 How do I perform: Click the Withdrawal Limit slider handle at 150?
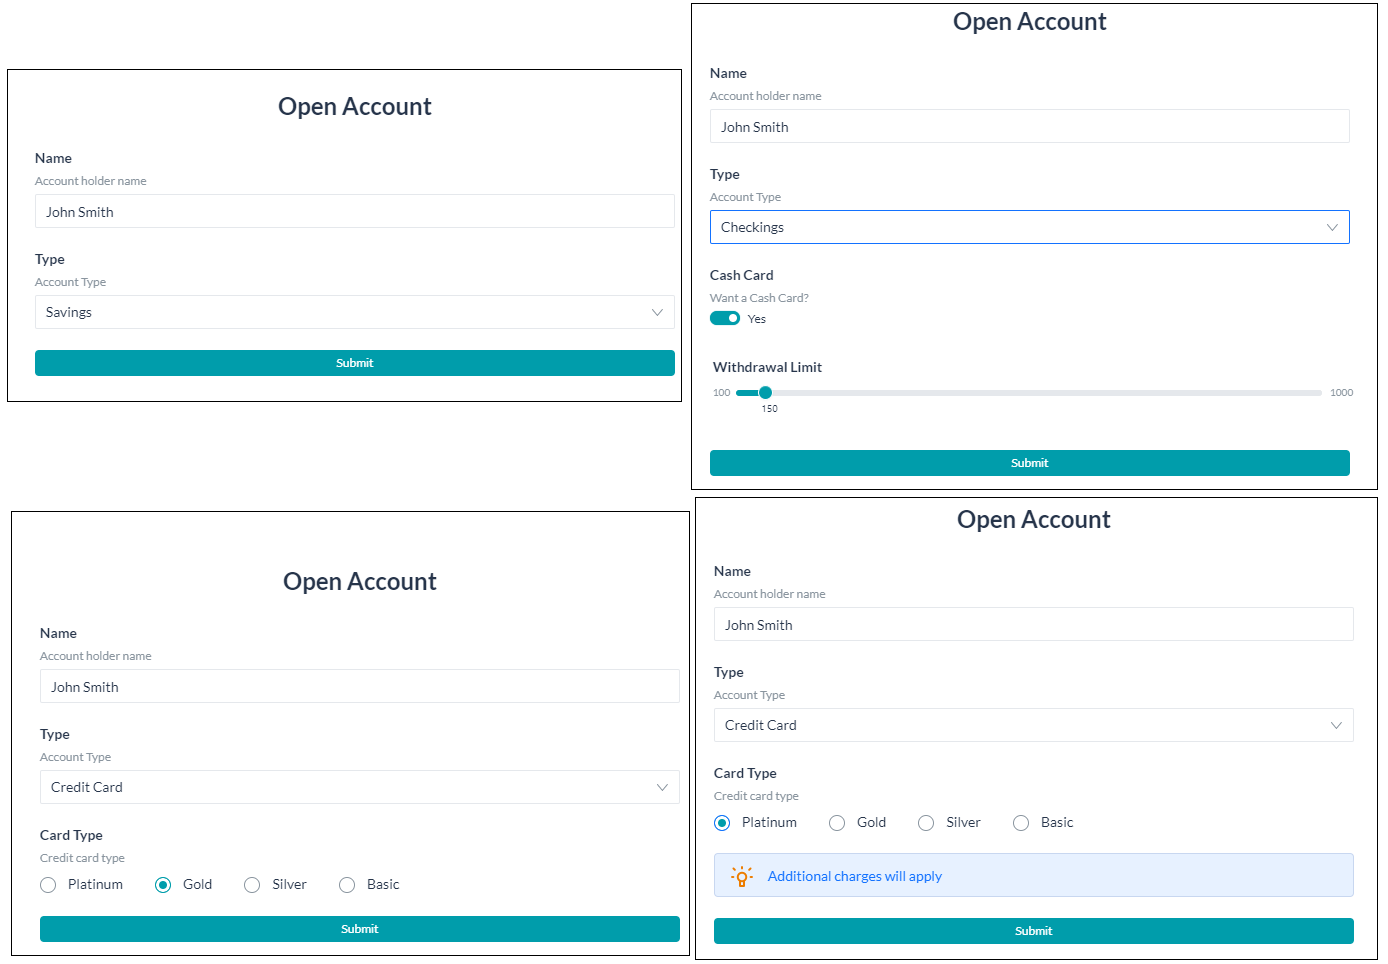point(765,393)
